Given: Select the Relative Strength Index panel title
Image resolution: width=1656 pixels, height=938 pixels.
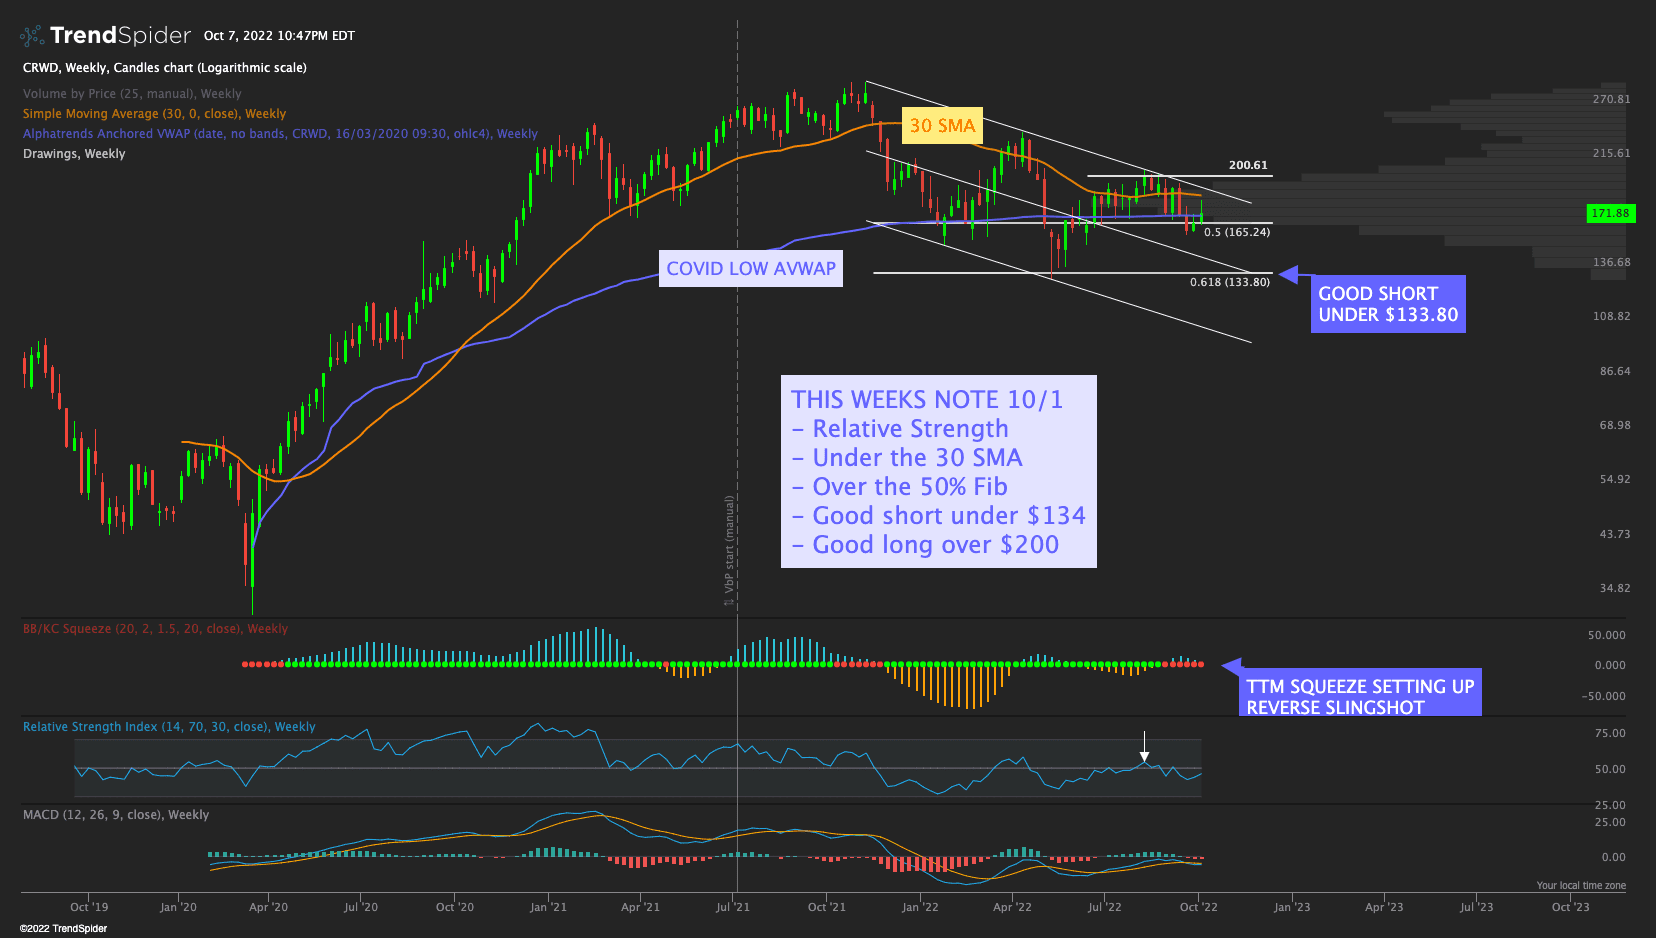Looking at the screenshot, I should click(169, 727).
